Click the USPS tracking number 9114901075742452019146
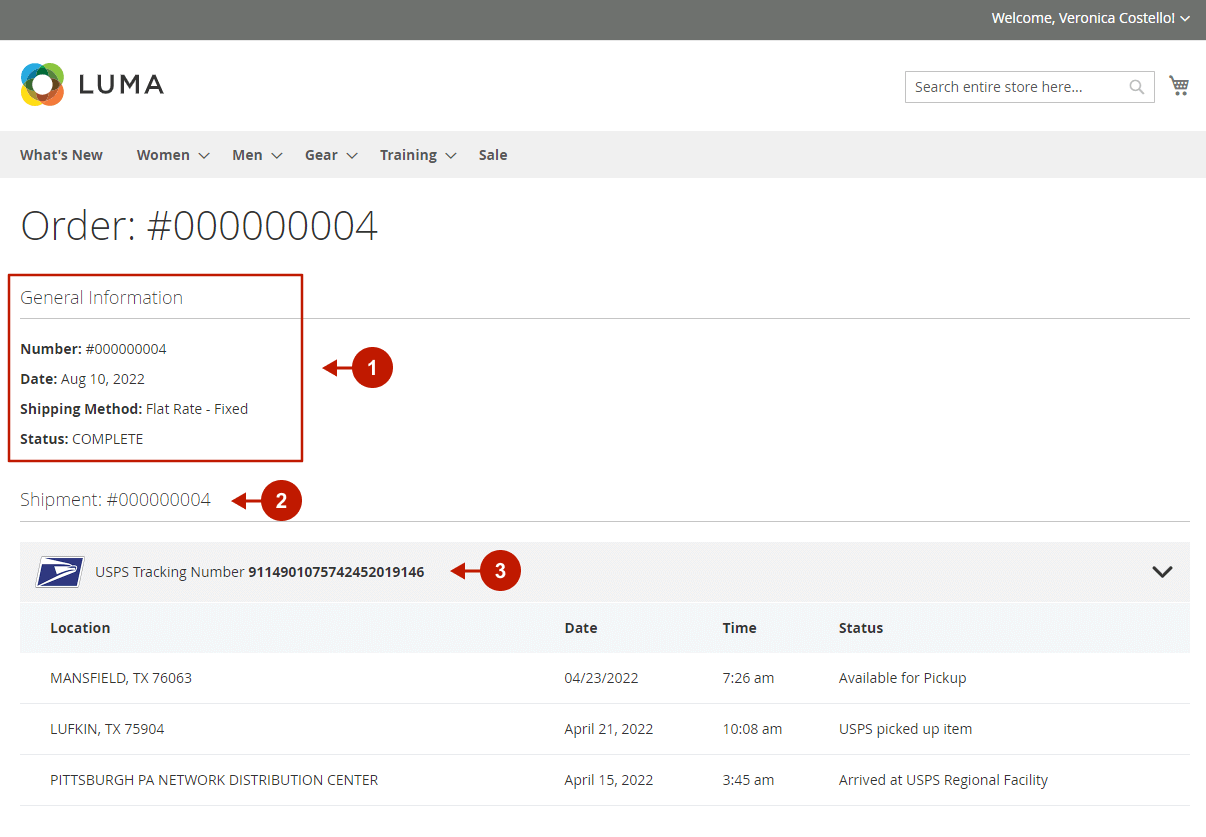 pyautogui.click(x=336, y=572)
